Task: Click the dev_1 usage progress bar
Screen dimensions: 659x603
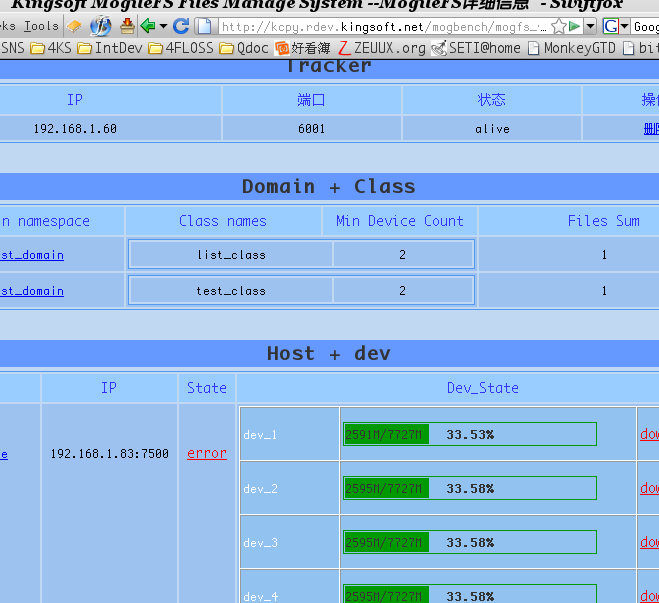Action: (469, 434)
